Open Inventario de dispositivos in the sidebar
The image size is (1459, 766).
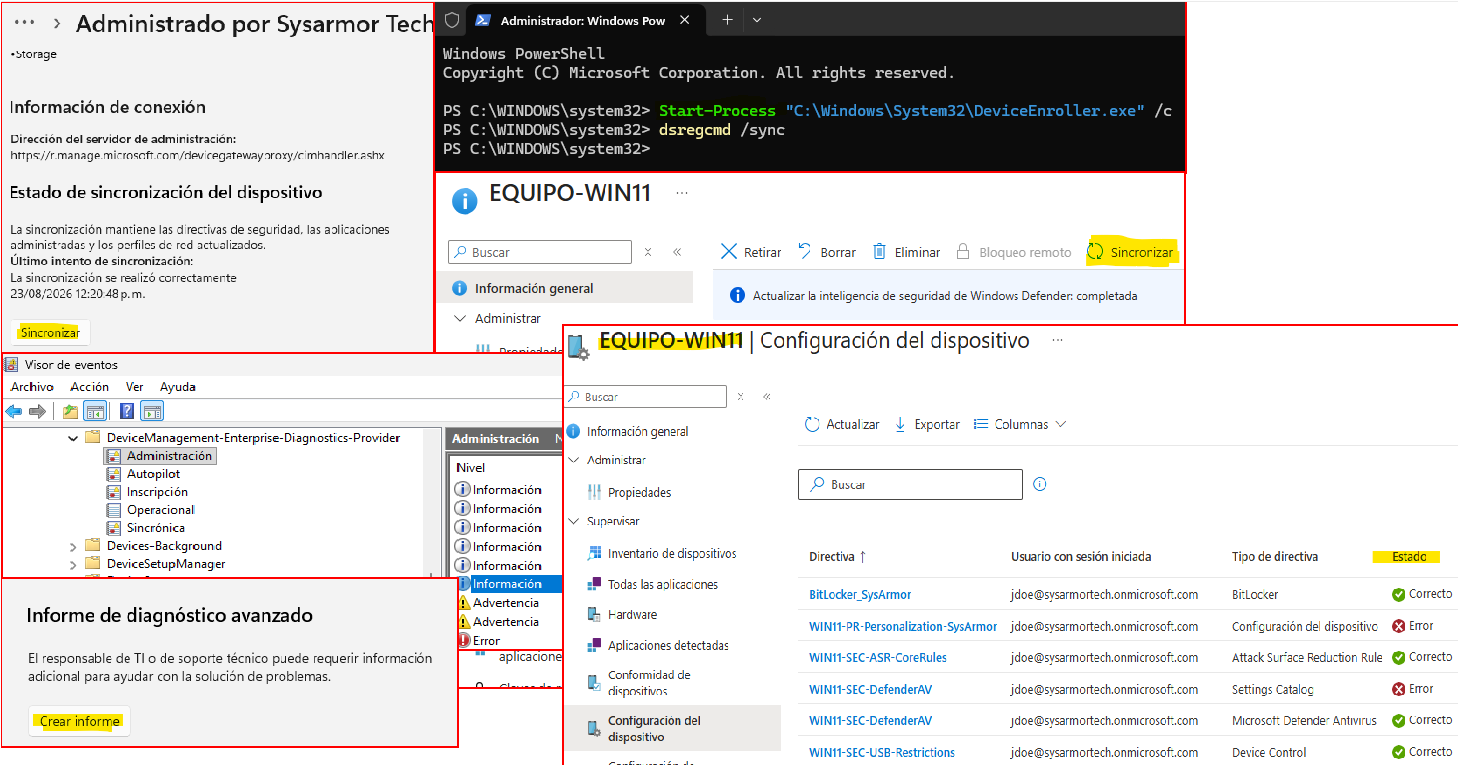coord(662,553)
